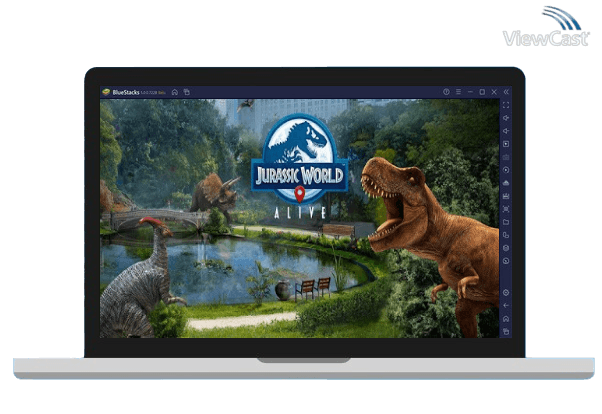Open the multi-instance manager layers icon
Image resolution: width=602 pixels, height=414 pixels.
tap(506, 248)
